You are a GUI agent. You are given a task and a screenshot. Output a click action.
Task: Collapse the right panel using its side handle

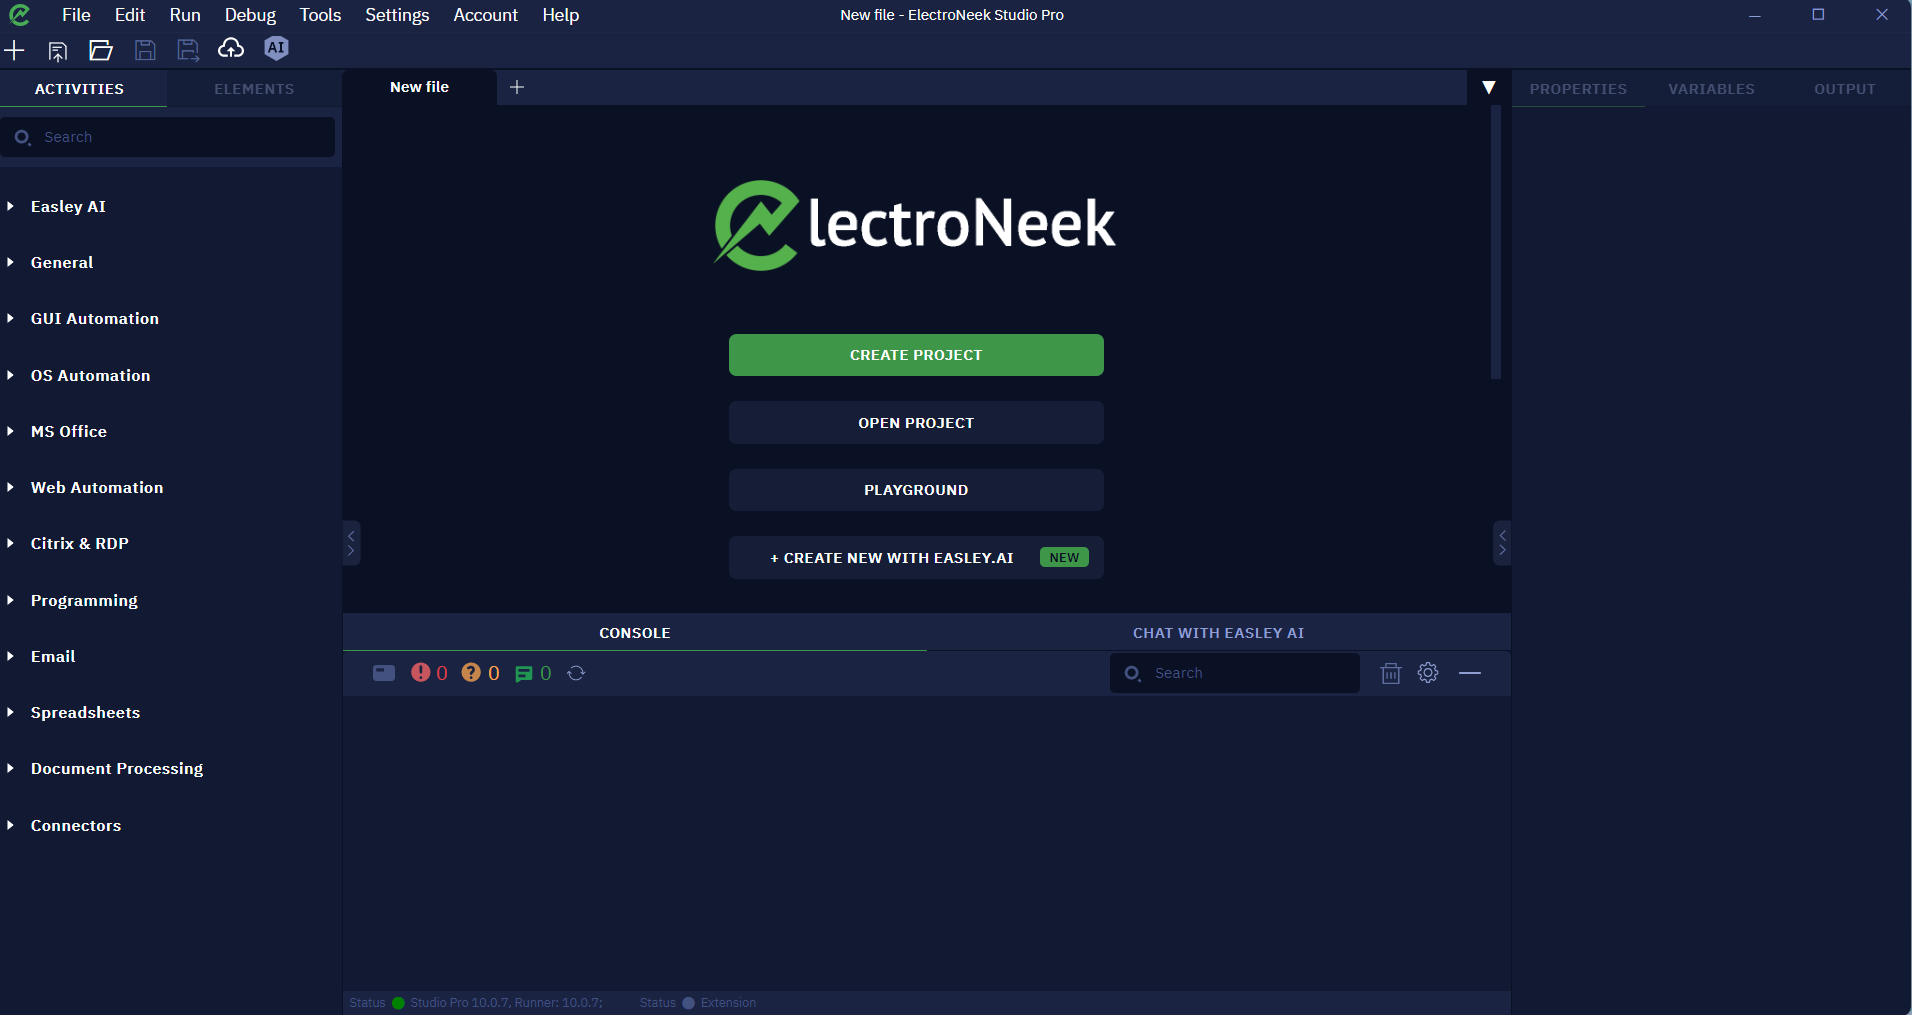coord(1502,543)
